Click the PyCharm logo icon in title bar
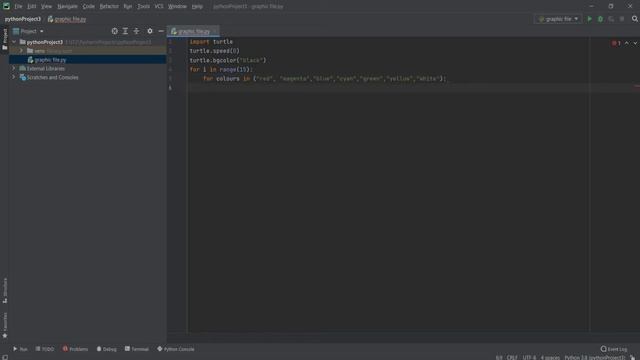The height and width of the screenshot is (360, 640). [6, 6]
